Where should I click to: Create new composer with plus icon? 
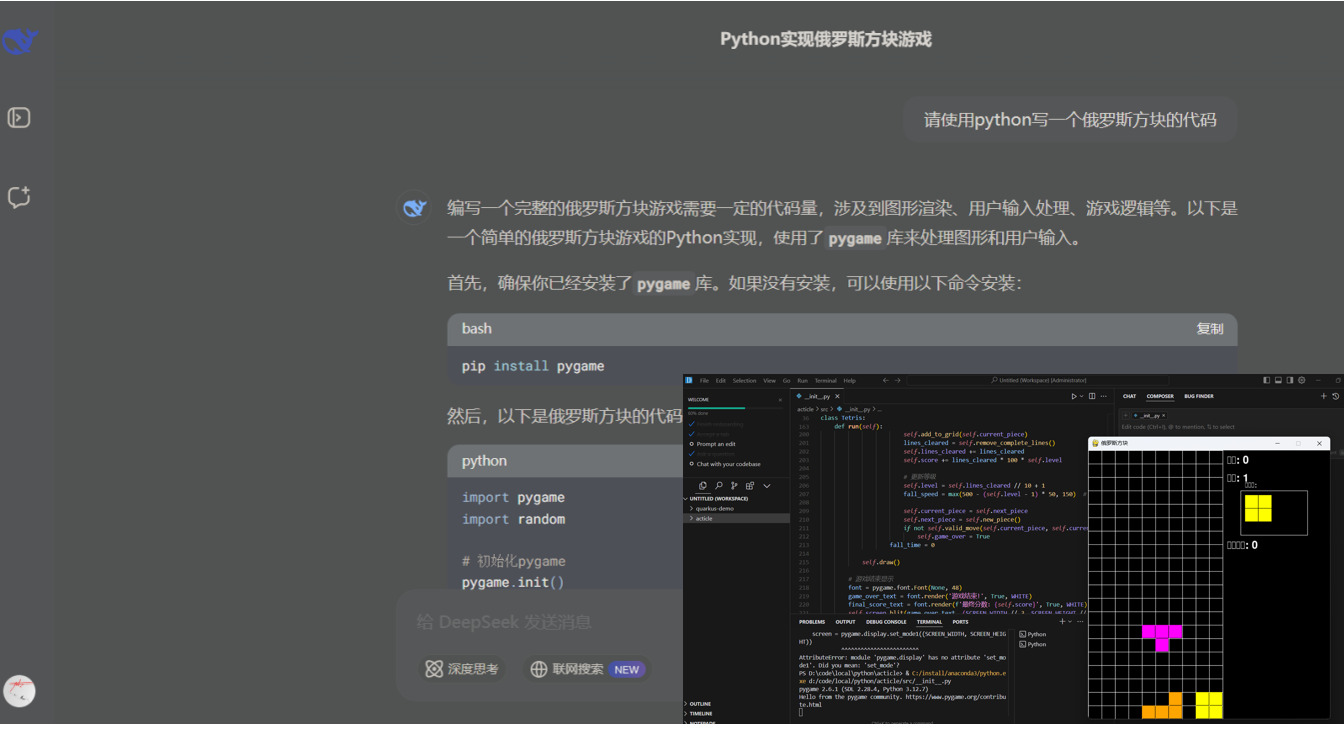coord(1324,396)
